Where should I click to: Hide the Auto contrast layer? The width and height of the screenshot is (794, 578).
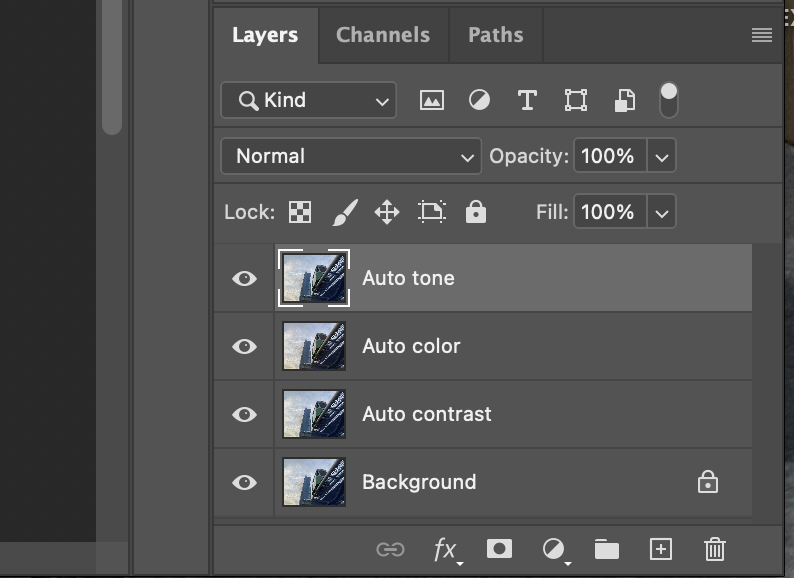pos(244,414)
